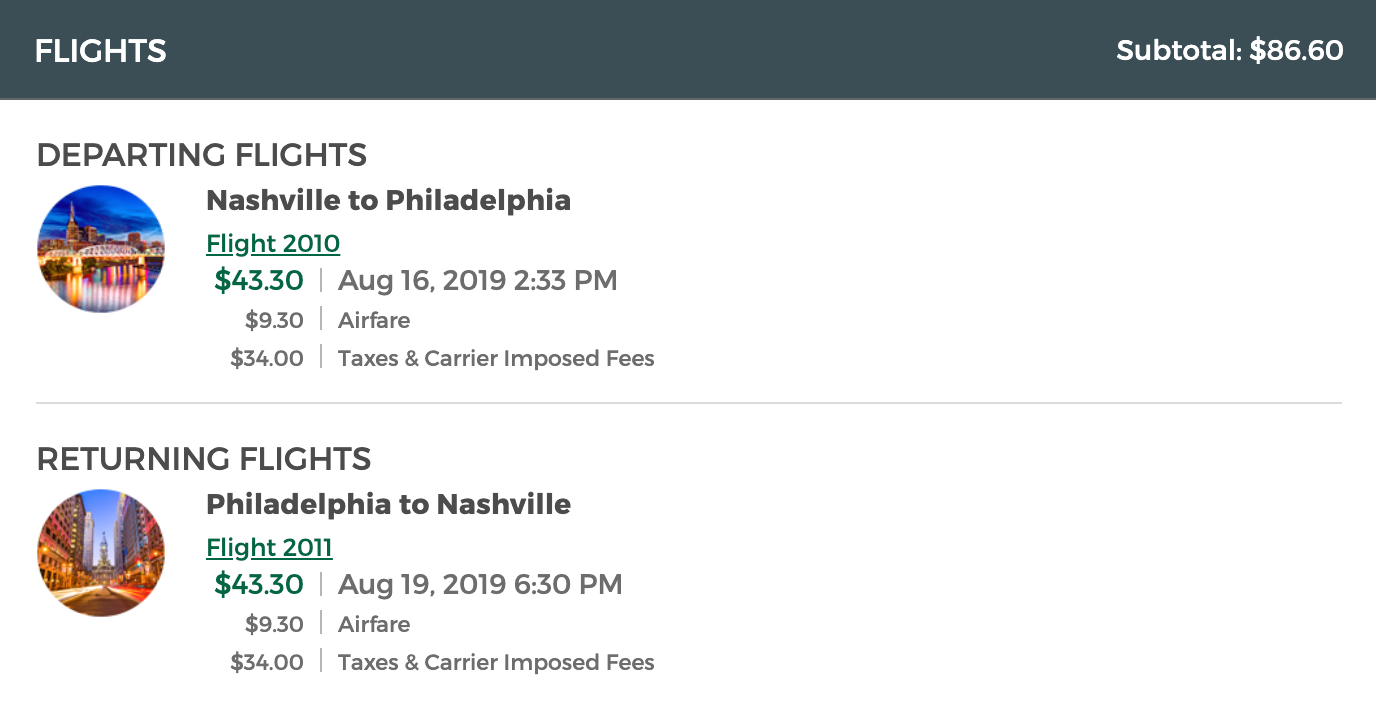Click the FLIGHTS header title

click(x=100, y=51)
